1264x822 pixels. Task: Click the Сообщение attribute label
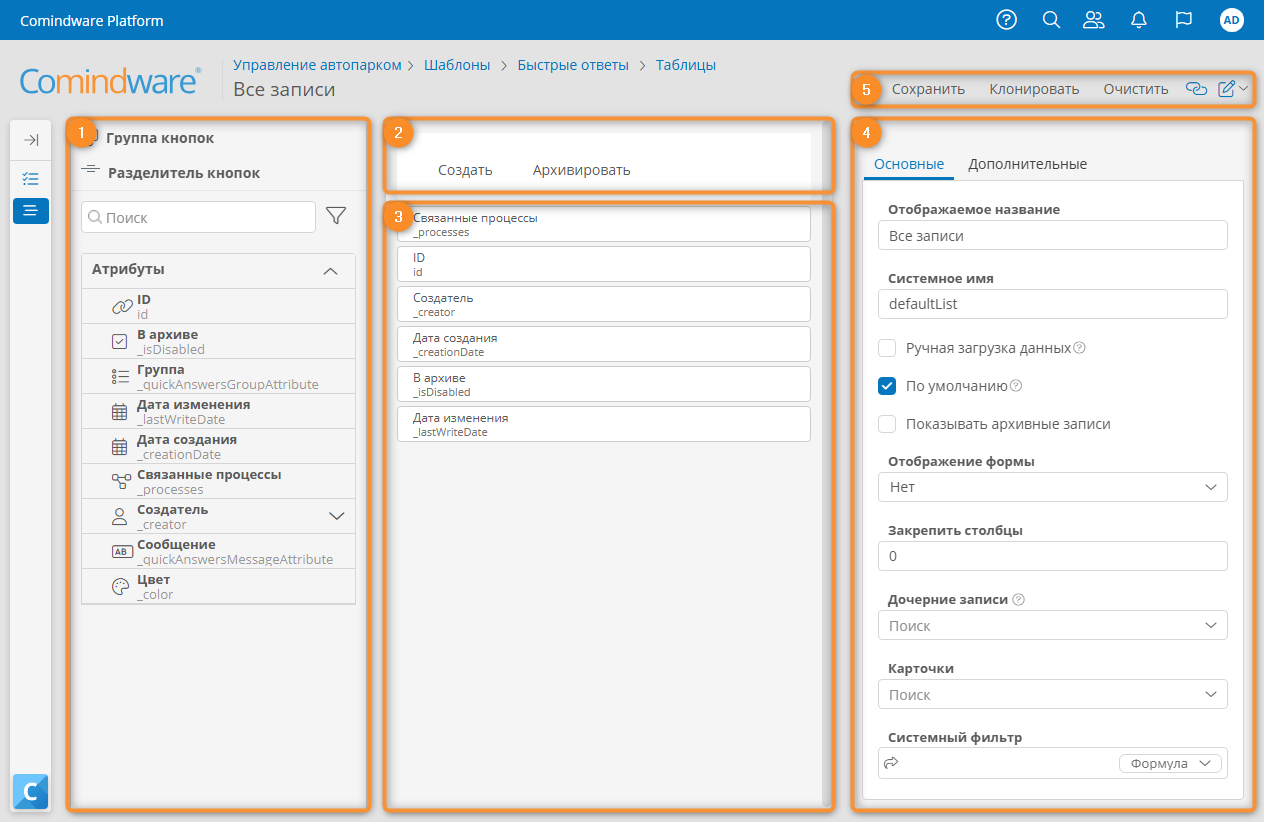tap(176, 544)
